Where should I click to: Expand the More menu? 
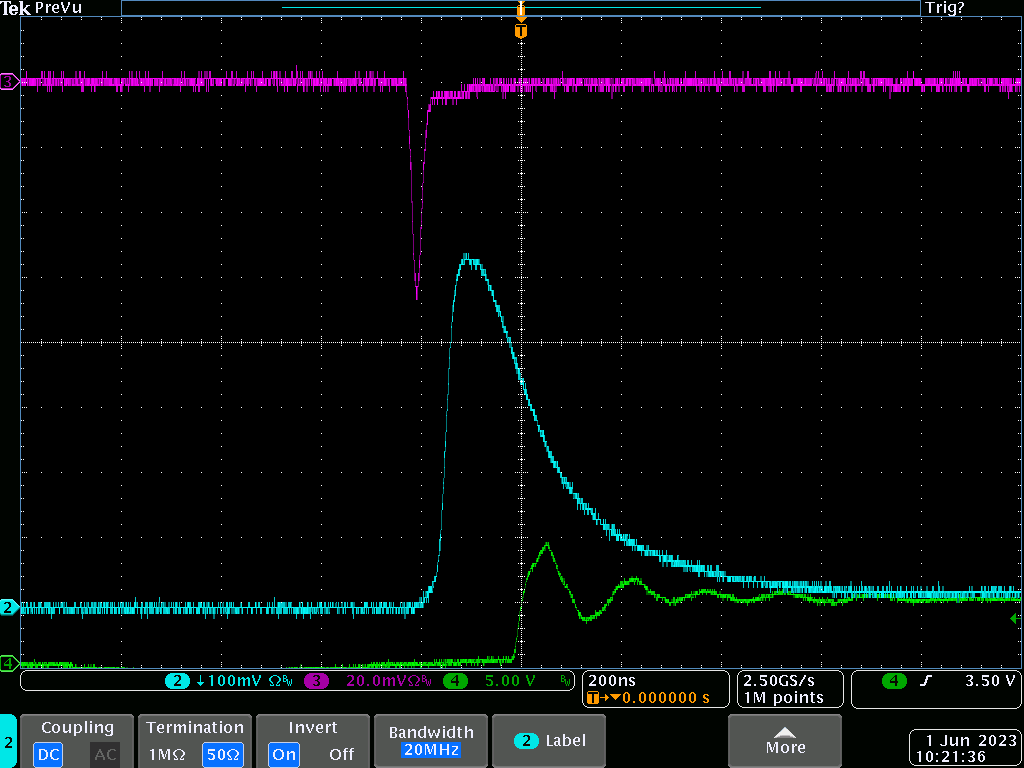784,741
